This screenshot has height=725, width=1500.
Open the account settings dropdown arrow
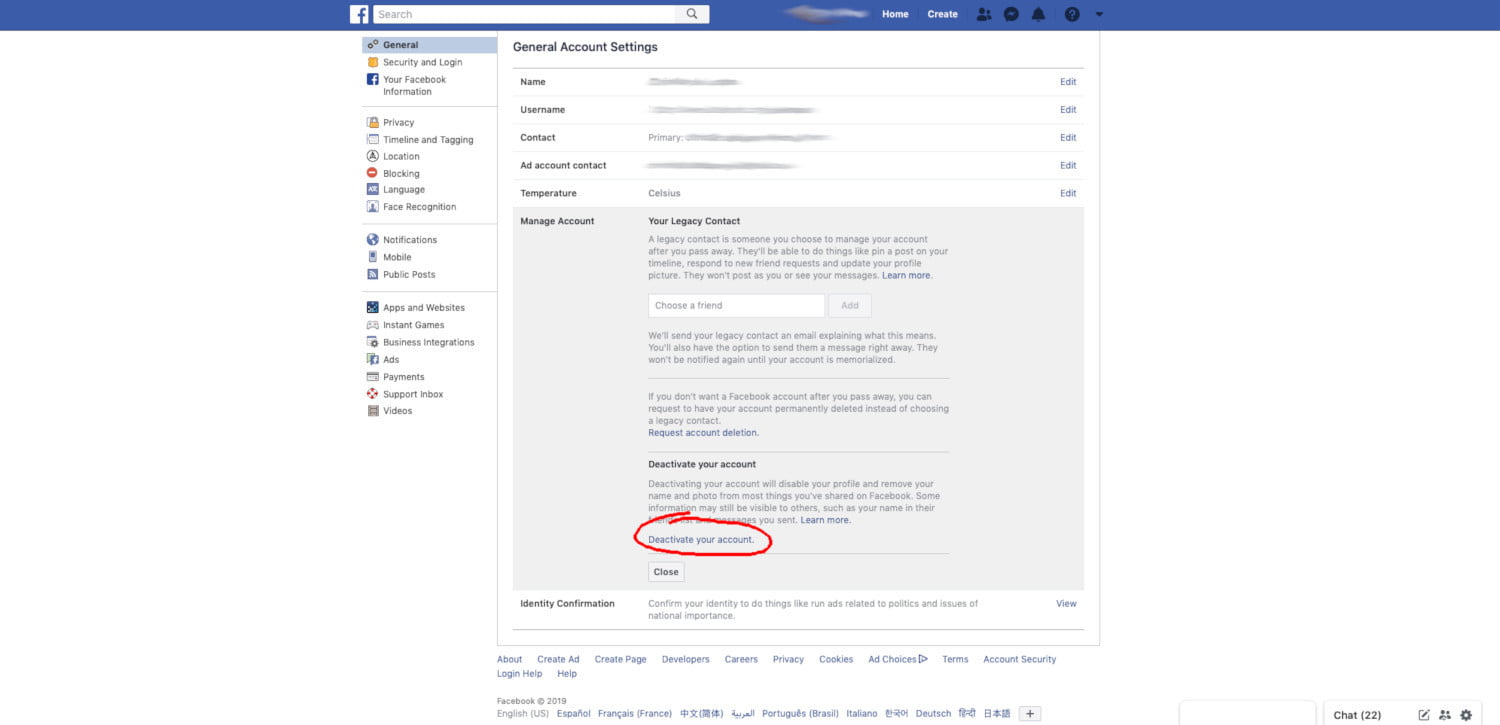click(x=1098, y=14)
